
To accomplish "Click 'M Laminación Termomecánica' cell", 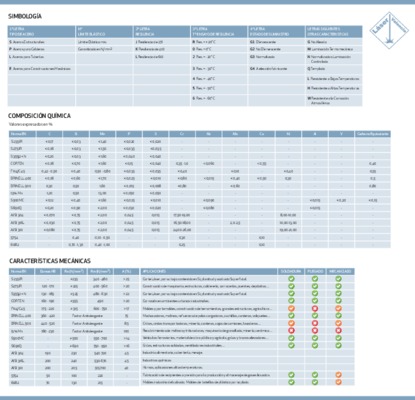I will coord(334,49).
